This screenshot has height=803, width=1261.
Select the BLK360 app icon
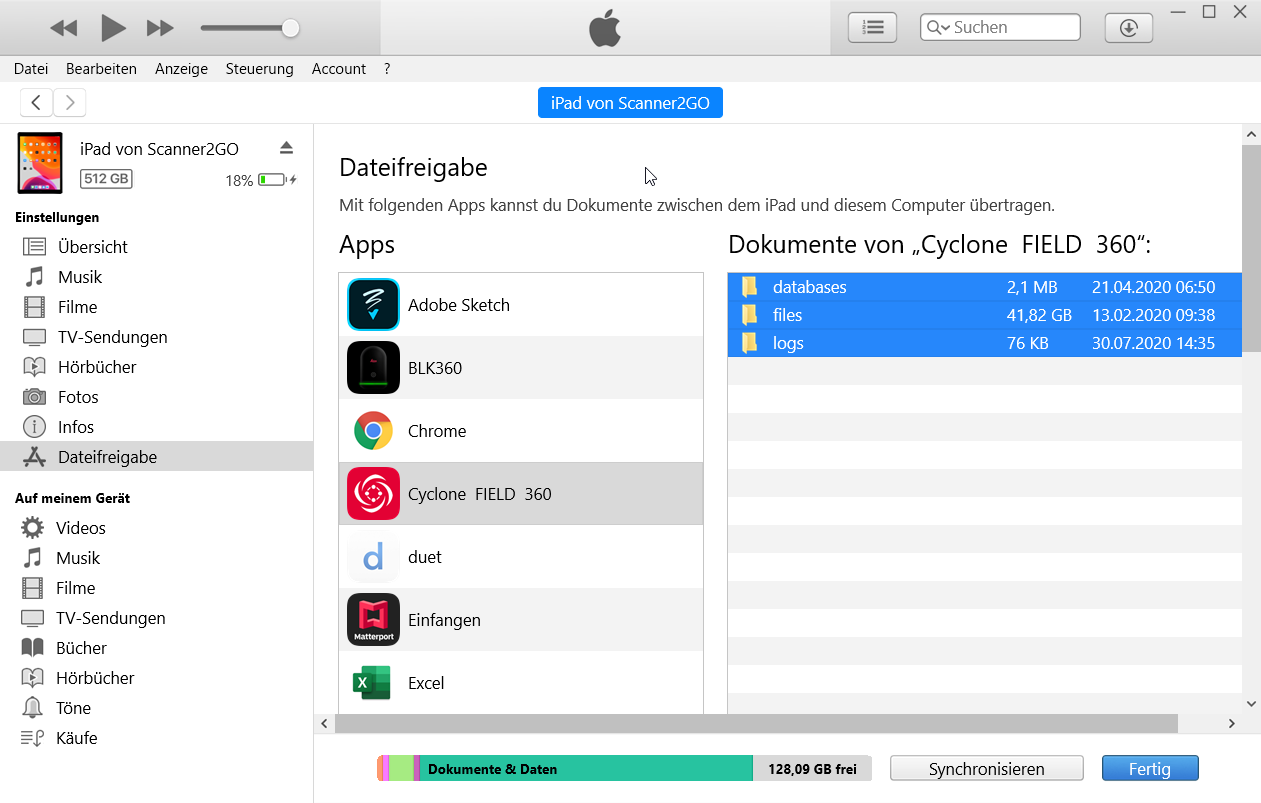(x=373, y=368)
